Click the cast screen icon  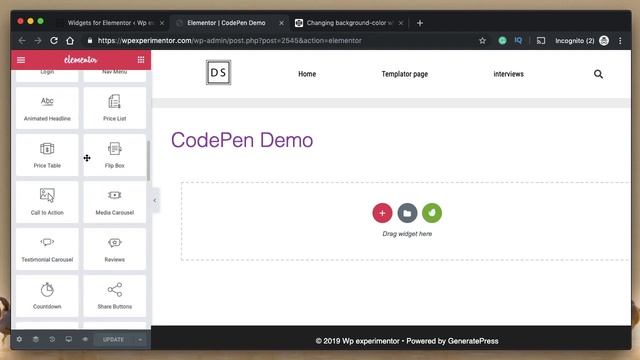(x=541, y=40)
